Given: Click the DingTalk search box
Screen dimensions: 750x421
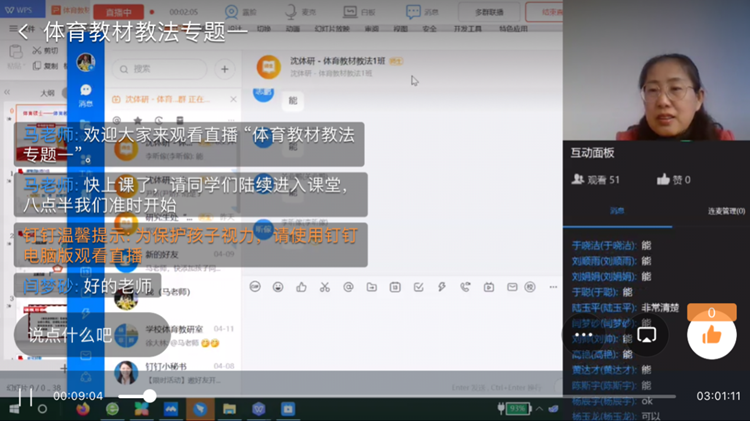Looking at the screenshot, I should click(160, 69).
